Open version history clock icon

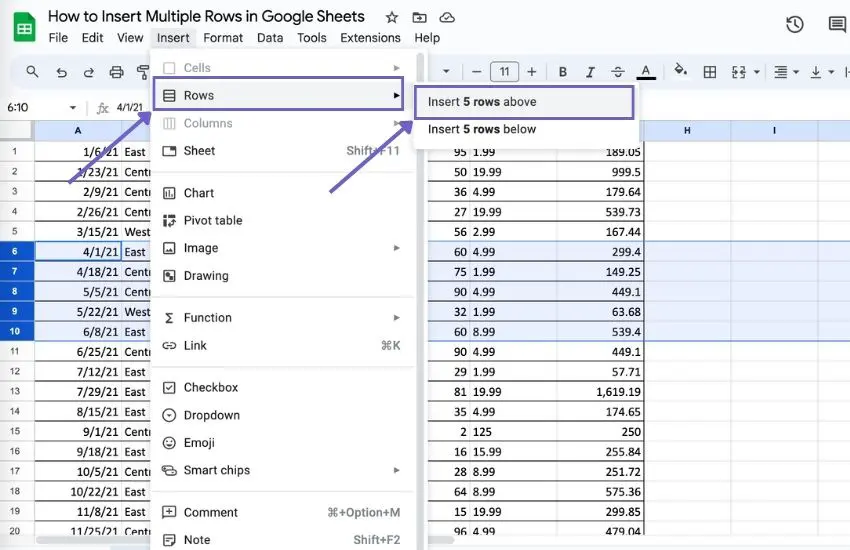pos(795,24)
